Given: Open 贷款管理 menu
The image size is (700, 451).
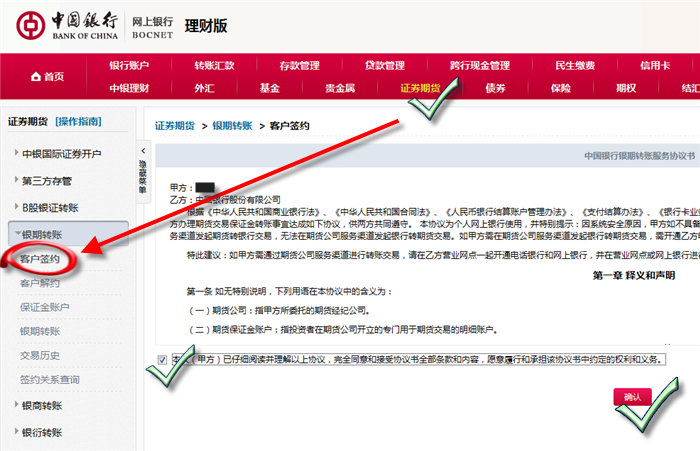Looking at the screenshot, I should click(385, 66).
